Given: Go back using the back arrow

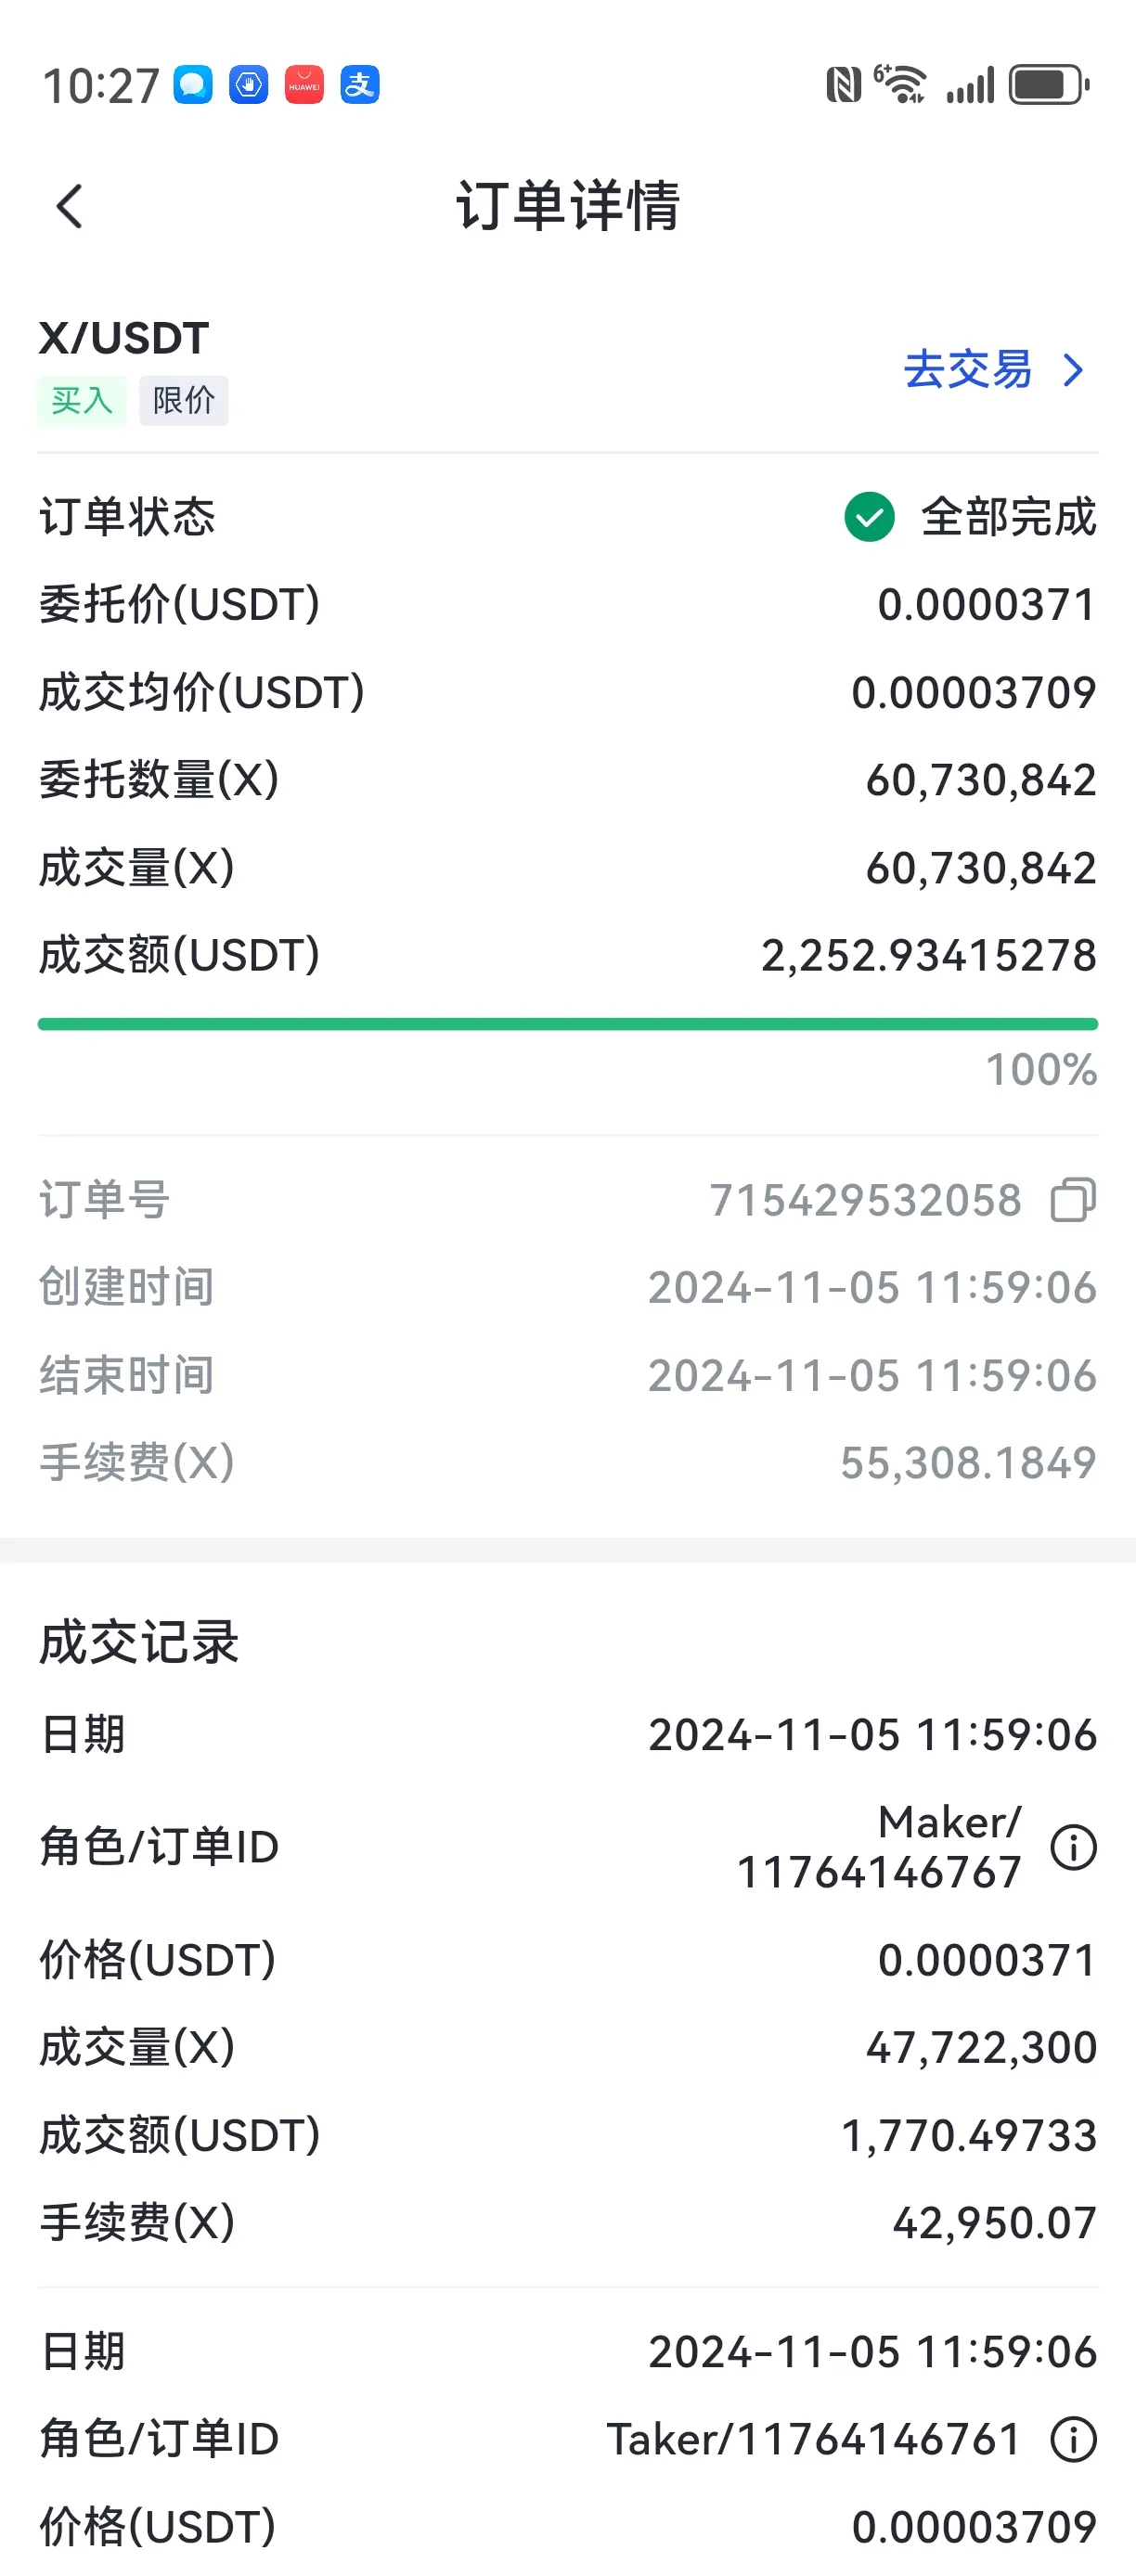Looking at the screenshot, I should tap(69, 207).
